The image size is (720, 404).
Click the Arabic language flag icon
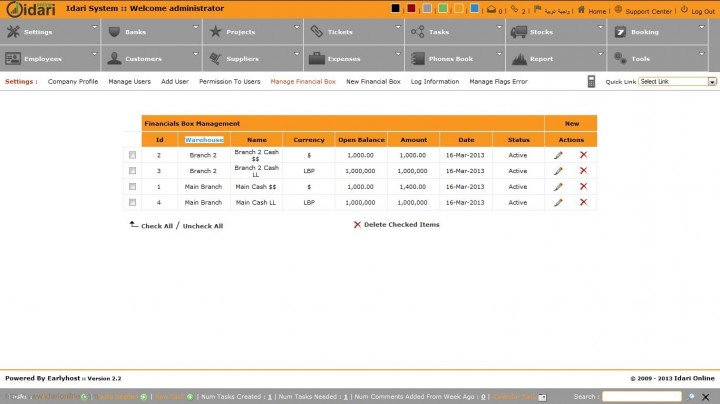[x=537, y=9]
